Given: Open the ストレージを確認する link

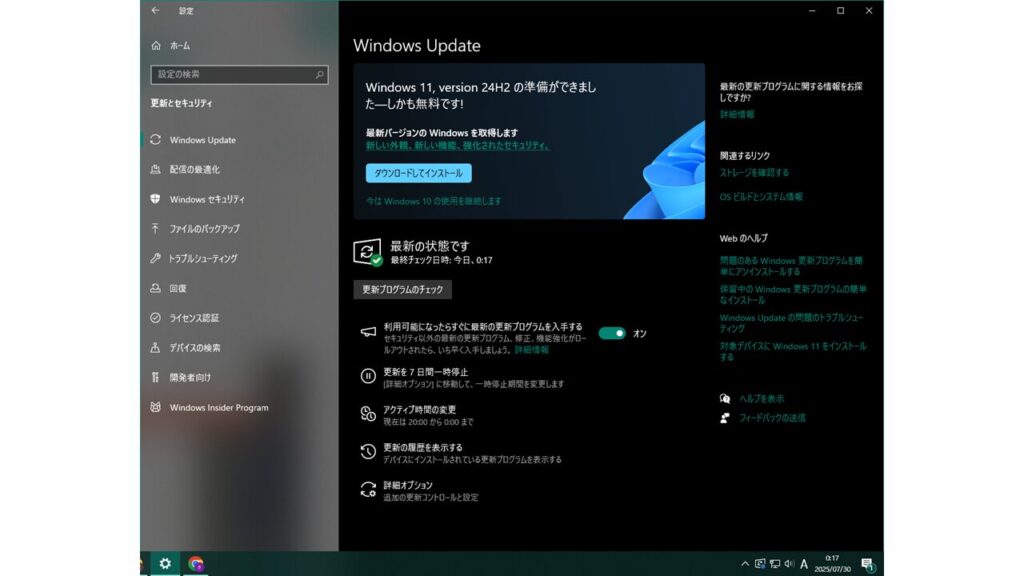Looking at the screenshot, I should point(754,172).
